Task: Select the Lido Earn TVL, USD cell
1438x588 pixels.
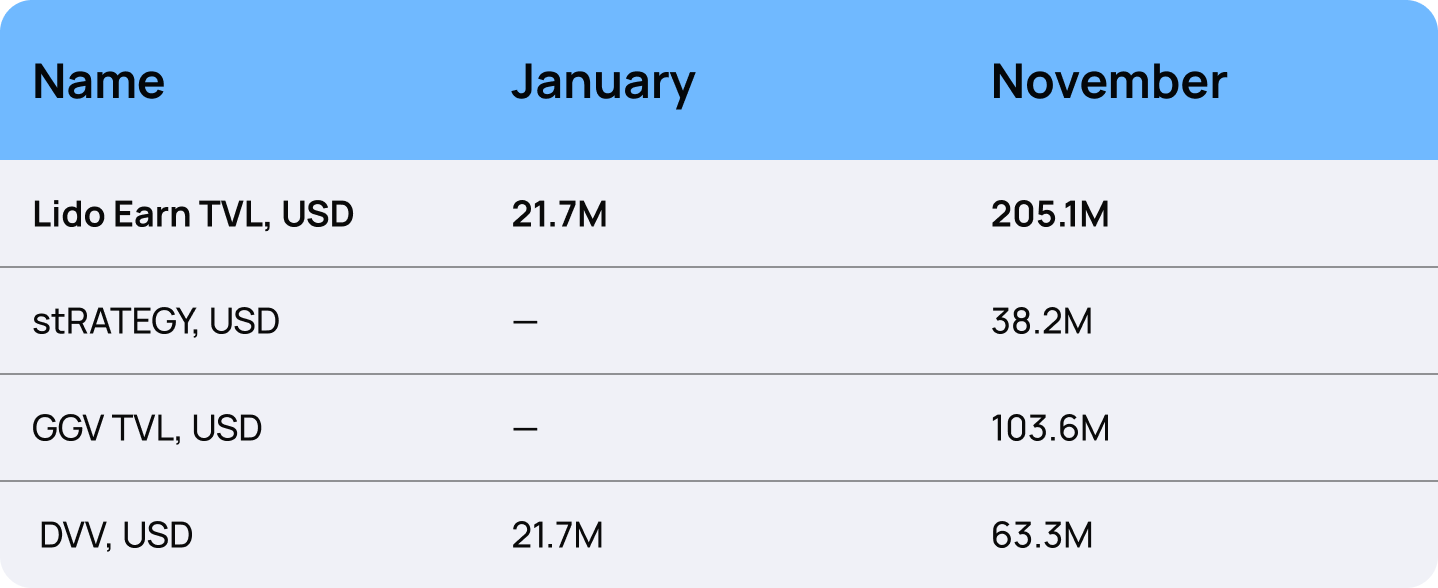Action: 193,215
